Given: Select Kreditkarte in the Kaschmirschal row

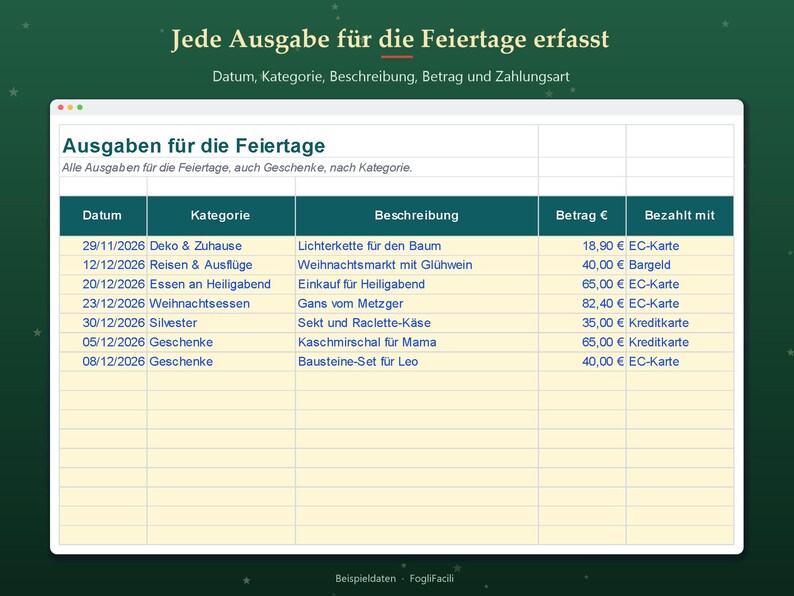Looking at the screenshot, I should (680, 342).
